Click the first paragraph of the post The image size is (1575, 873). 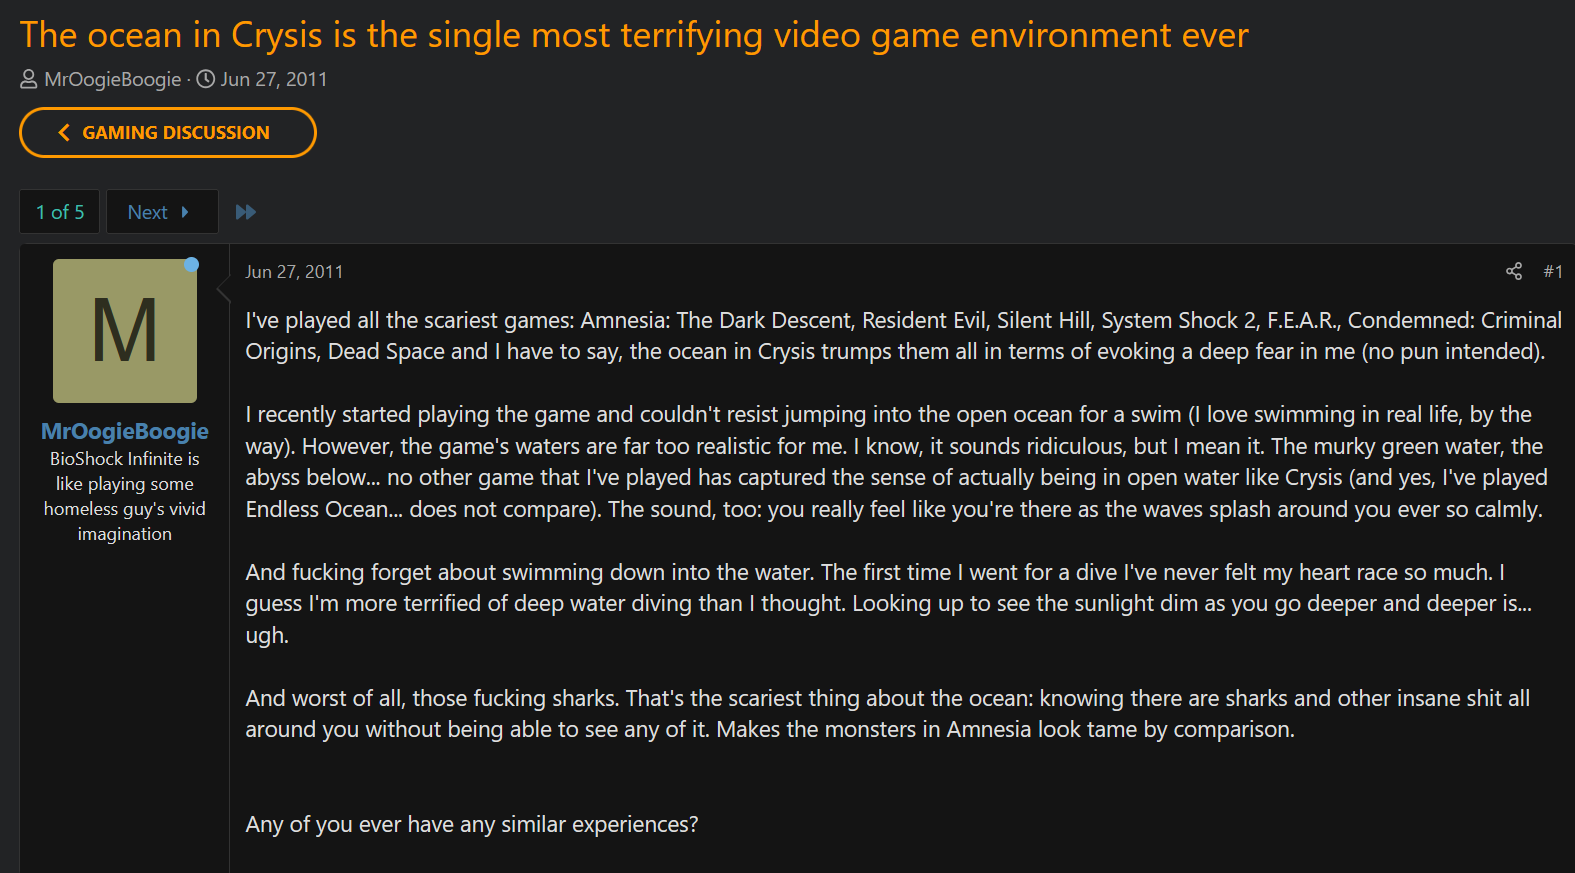[904, 336]
